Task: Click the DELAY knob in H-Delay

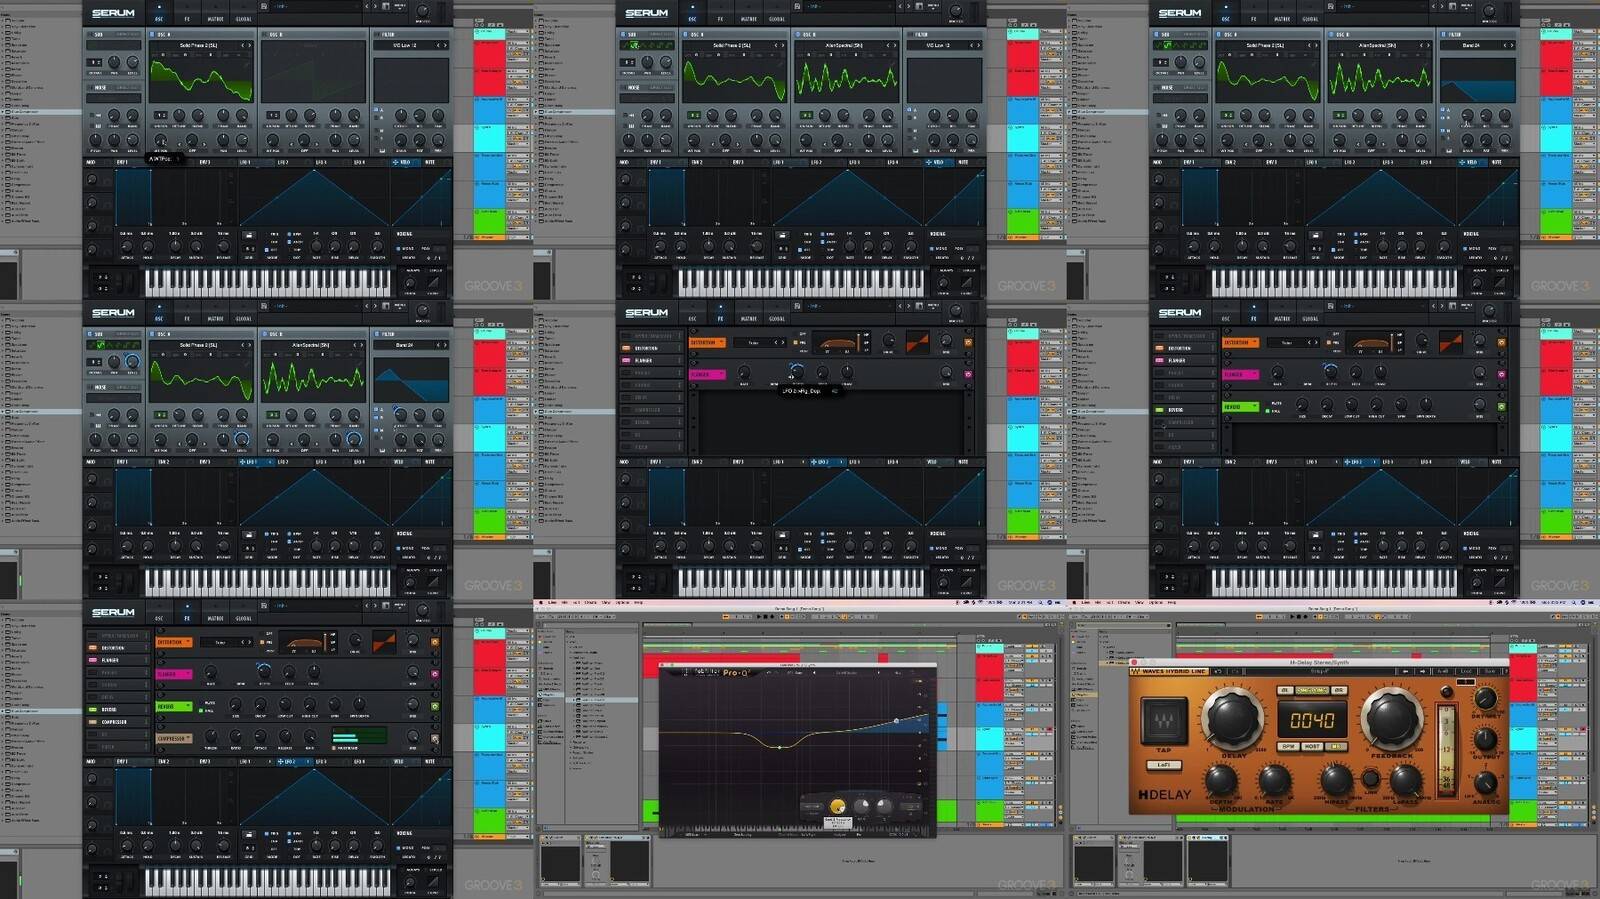Action: [x=1231, y=716]
